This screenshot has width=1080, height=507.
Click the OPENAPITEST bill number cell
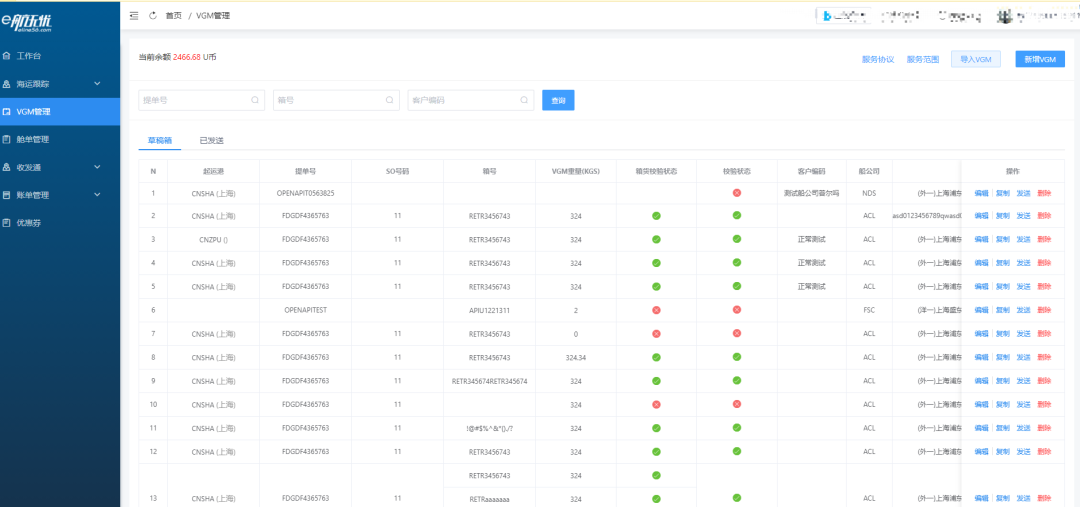point(305,310)
